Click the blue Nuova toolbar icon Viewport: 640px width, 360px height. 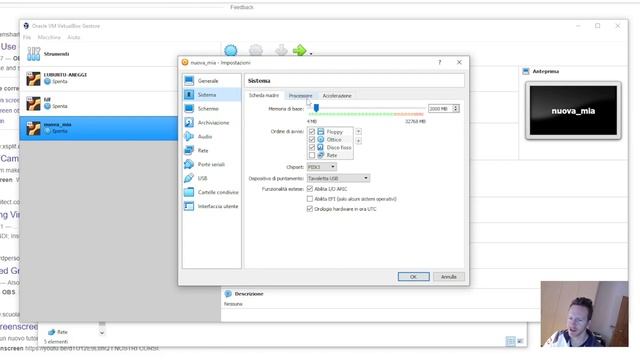tap(231, 50)
